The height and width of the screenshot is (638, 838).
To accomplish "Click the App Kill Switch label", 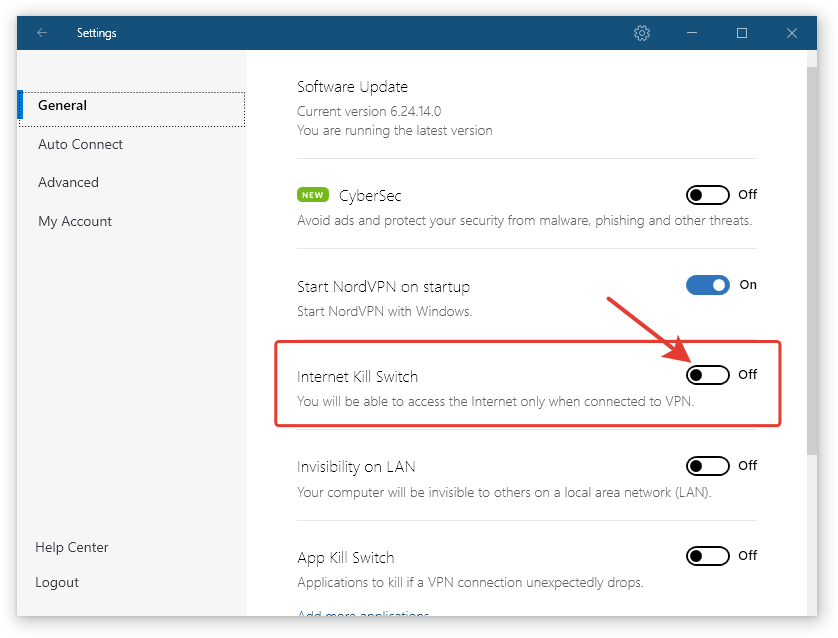I will tap(346, 558).
